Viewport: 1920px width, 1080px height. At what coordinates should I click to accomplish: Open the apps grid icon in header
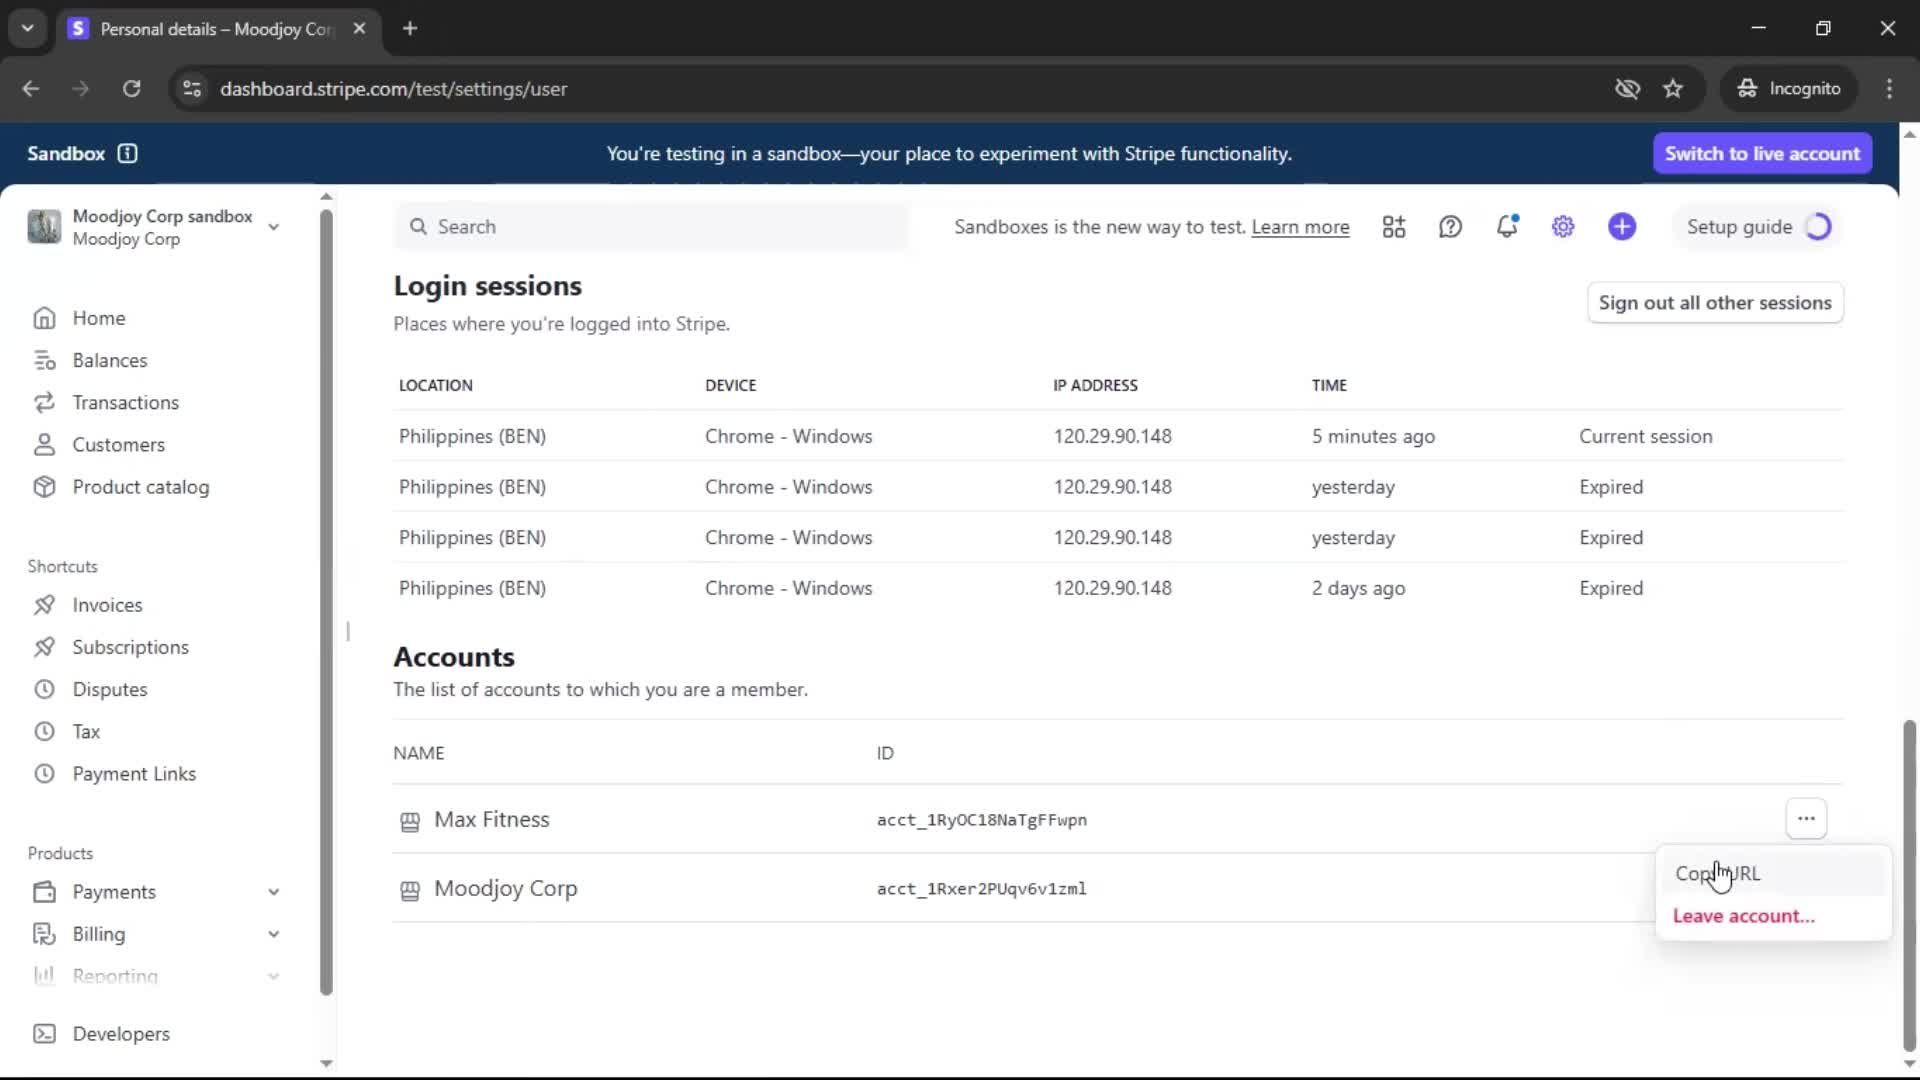[1394, 227]
